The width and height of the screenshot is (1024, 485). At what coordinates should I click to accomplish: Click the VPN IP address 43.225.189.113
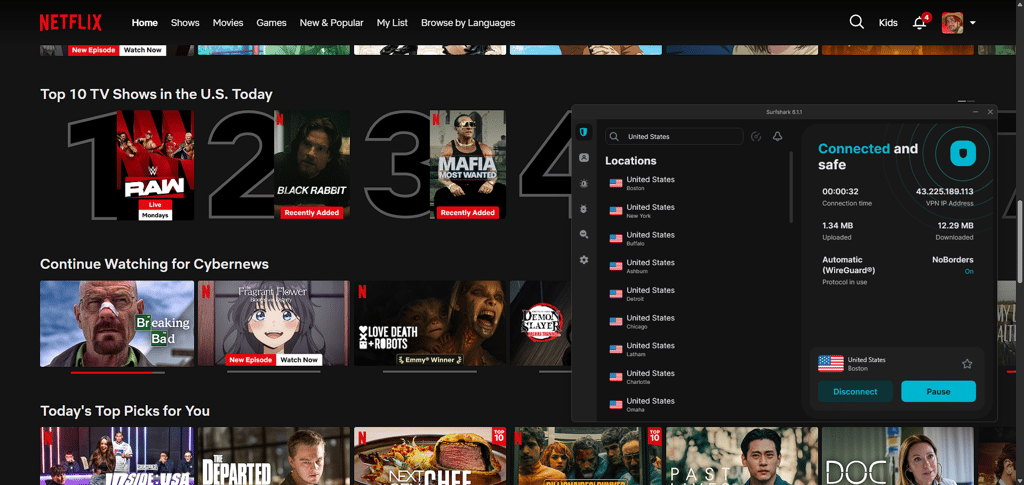coord(944,191)
